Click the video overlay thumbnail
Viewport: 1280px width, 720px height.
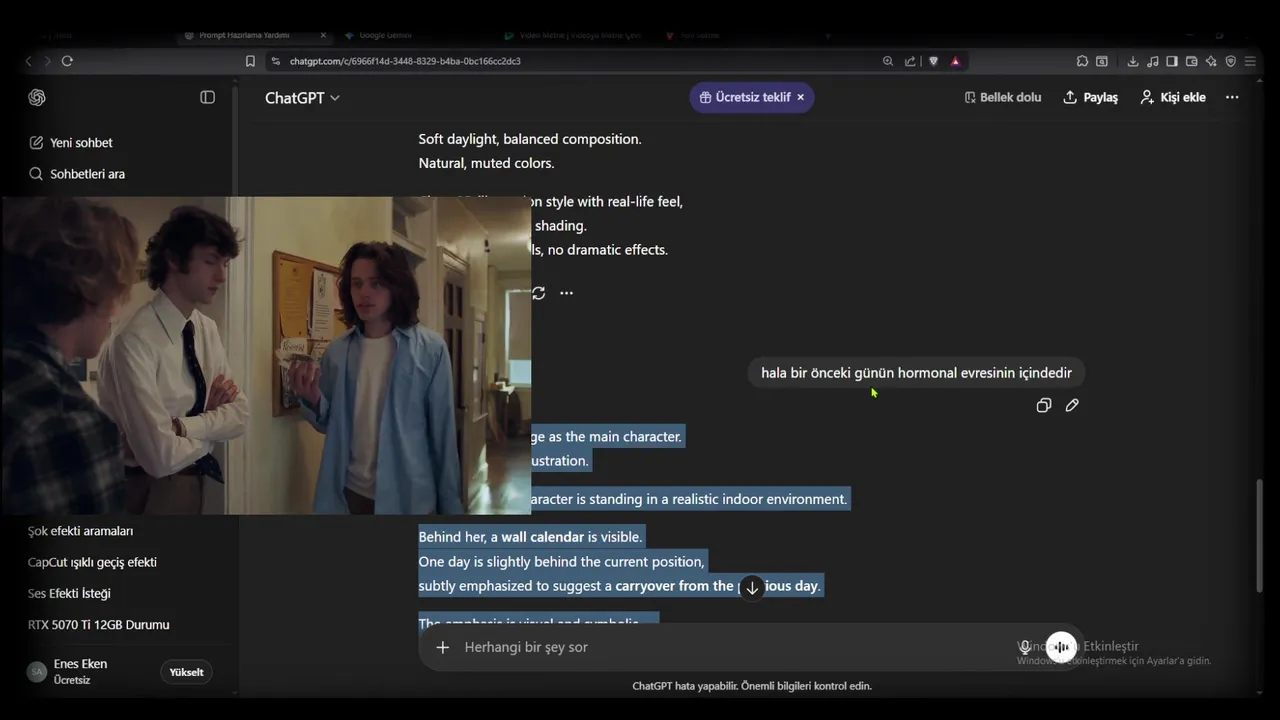click(266, 355)
